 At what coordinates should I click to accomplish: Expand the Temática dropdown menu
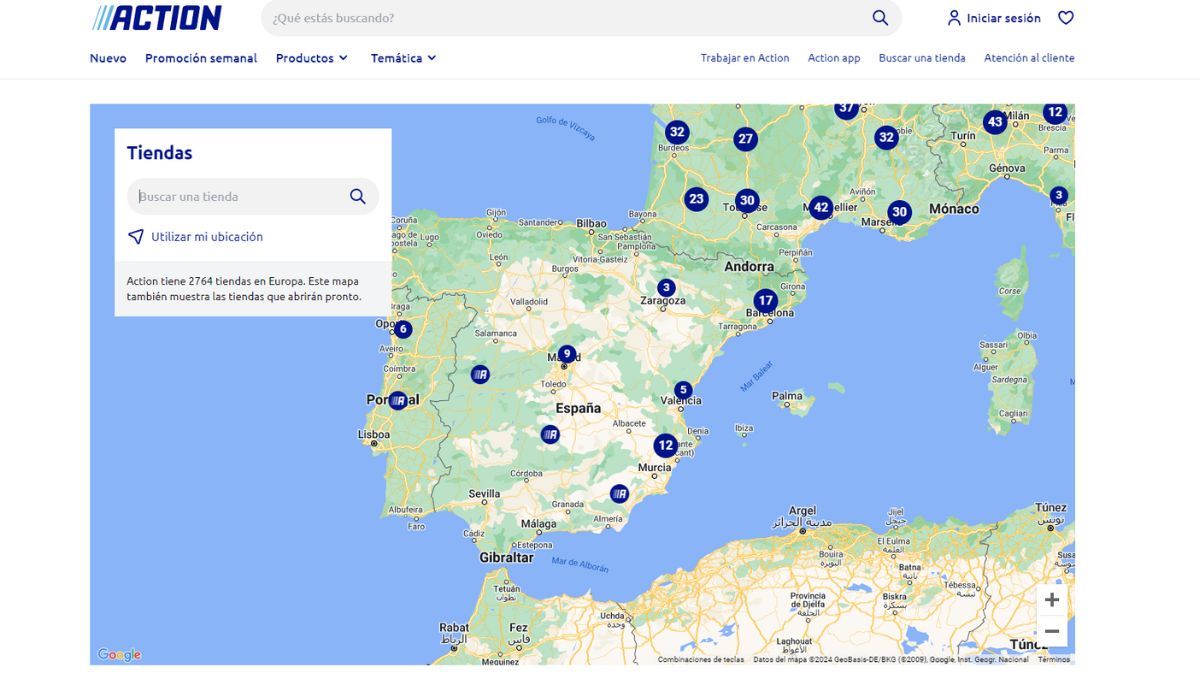(404, 58)
